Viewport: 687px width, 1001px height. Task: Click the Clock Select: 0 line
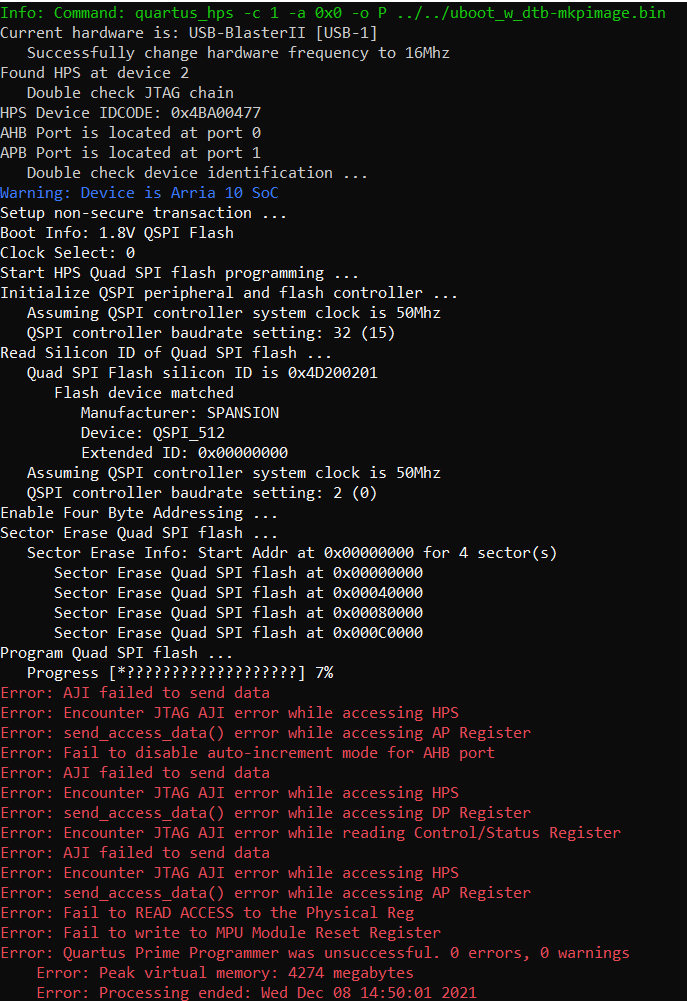pos(67,253)
